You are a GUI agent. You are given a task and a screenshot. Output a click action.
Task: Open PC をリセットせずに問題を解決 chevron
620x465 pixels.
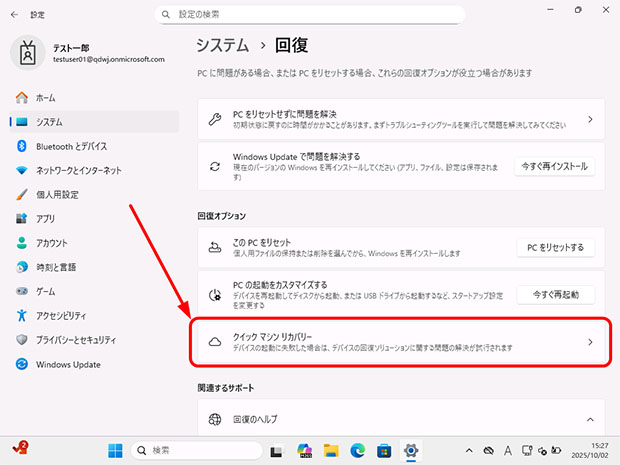point(590,119)
